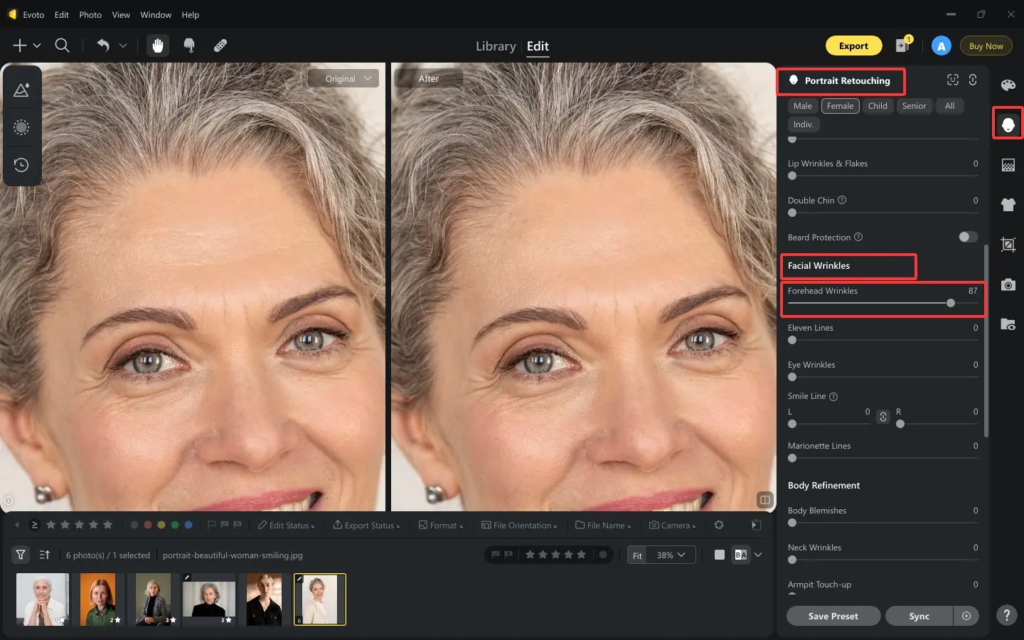Open the Photo menu

click(90, 15)
